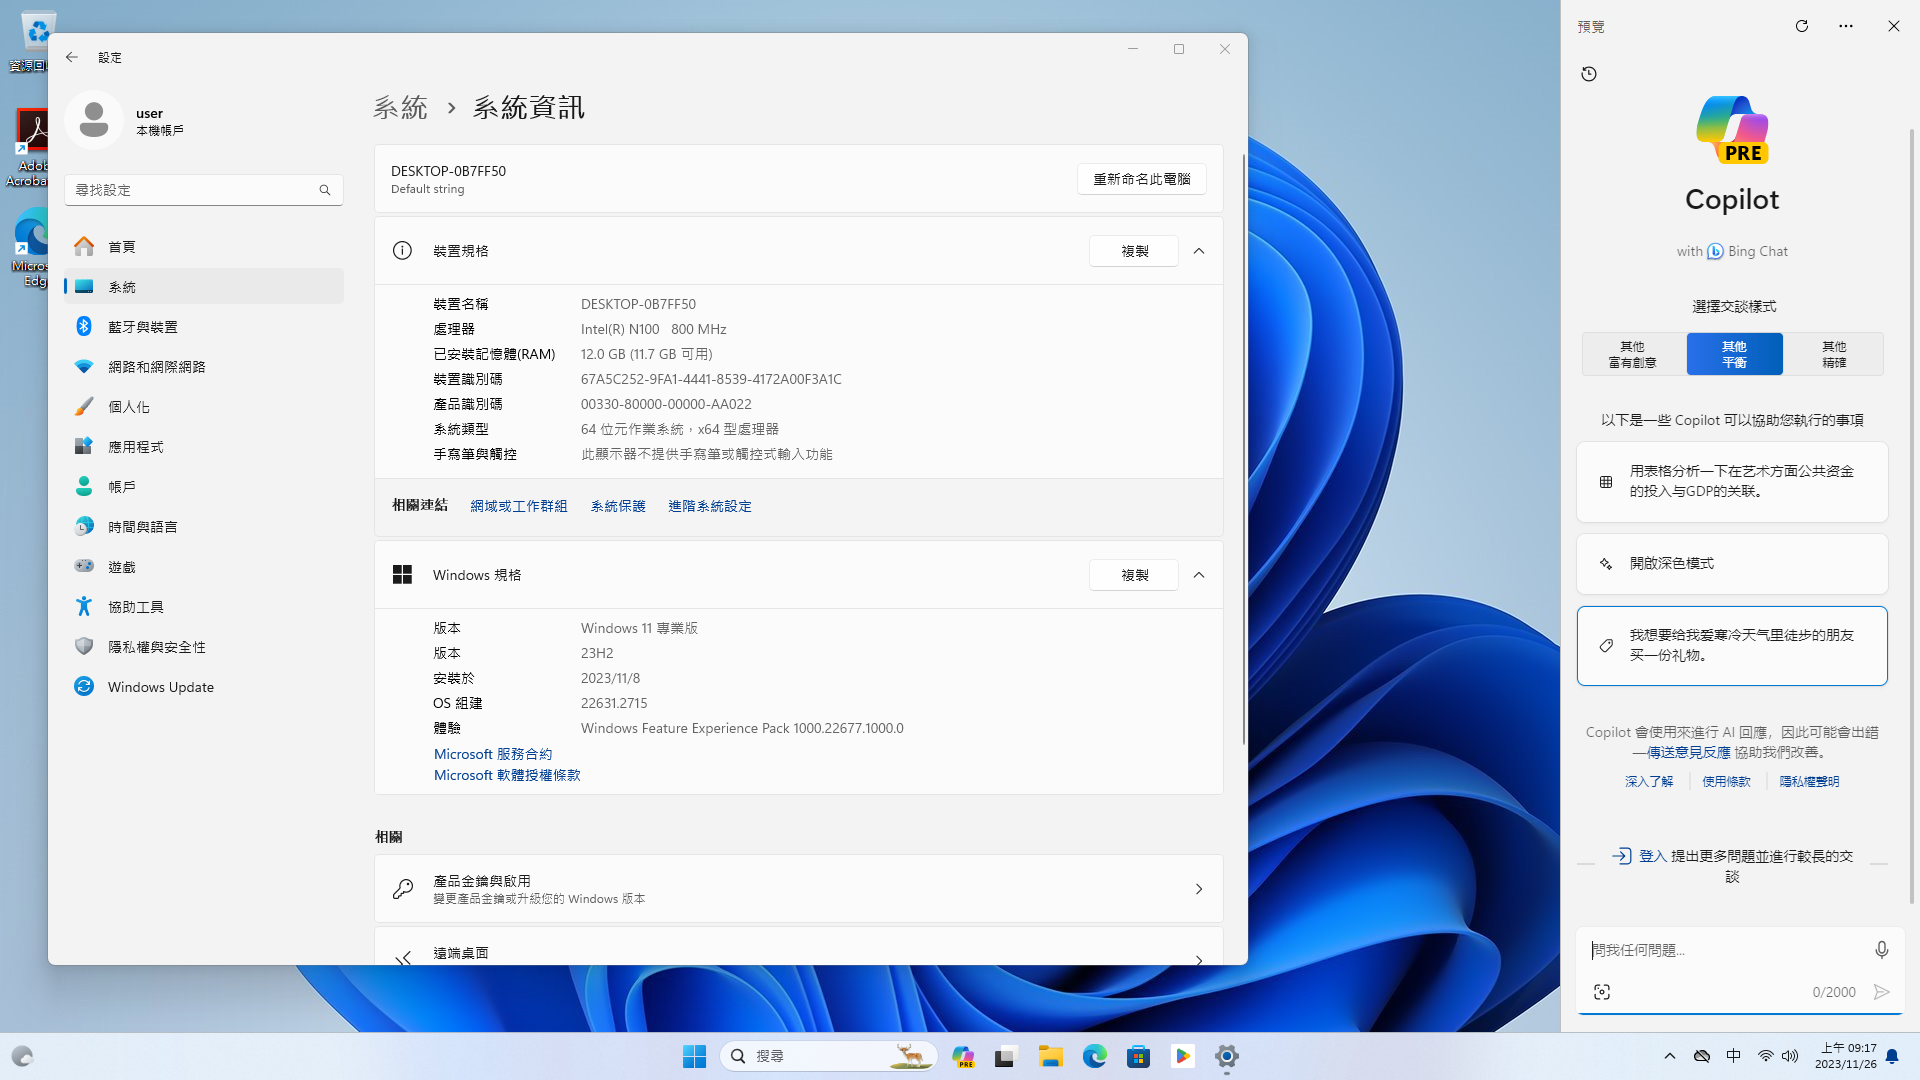Click the Windows Update refresh icon
Image resolution: width=1920 pixels, height=1080 pixels.
pyautogui.click(x=84, y=686)
